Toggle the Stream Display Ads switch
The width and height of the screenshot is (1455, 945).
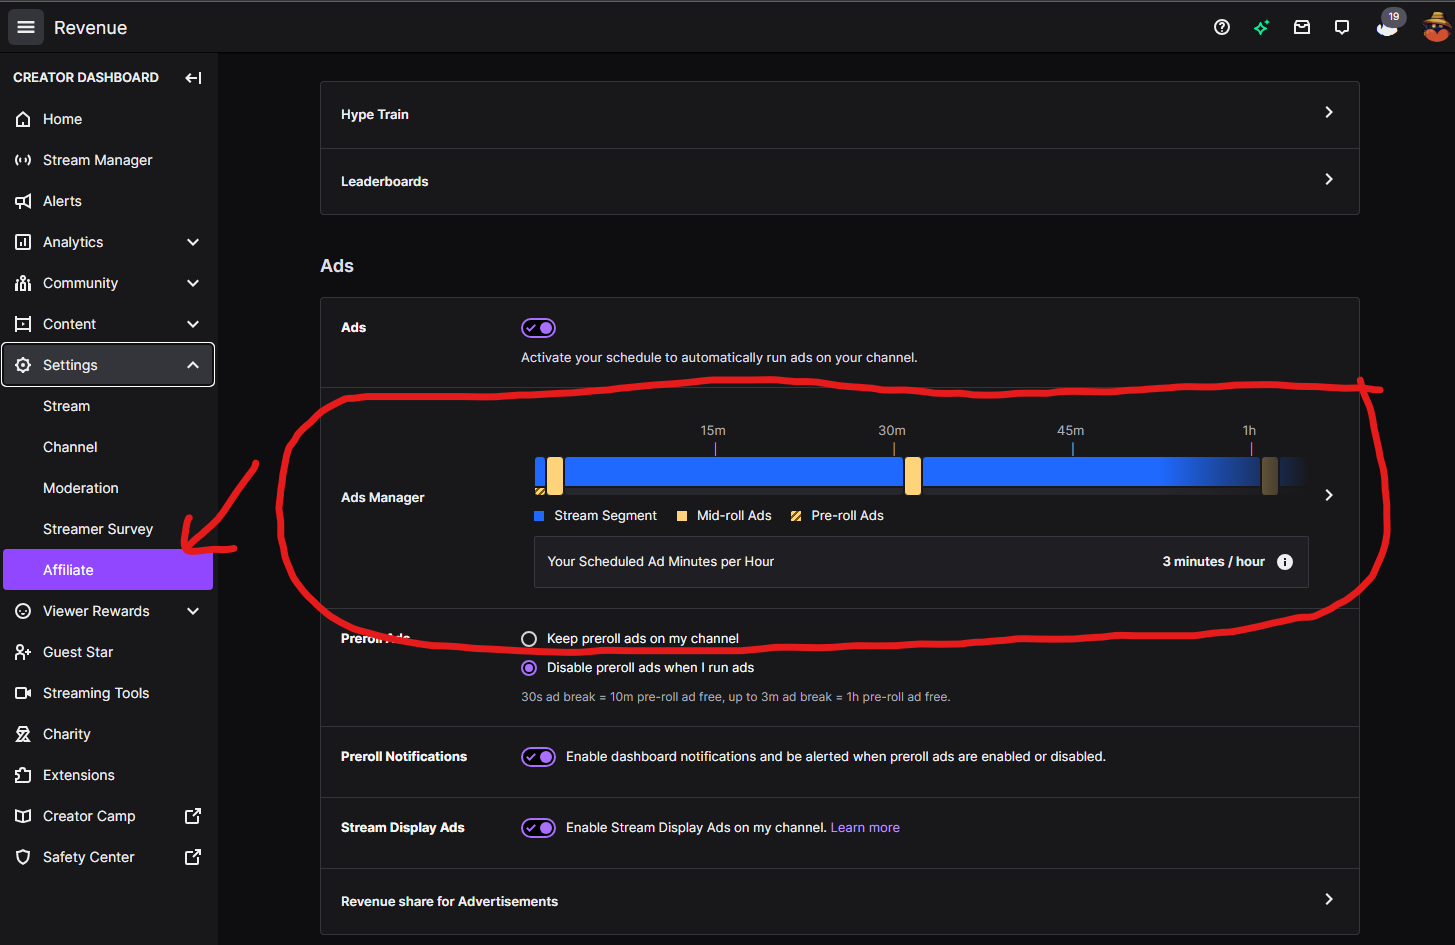538,828
